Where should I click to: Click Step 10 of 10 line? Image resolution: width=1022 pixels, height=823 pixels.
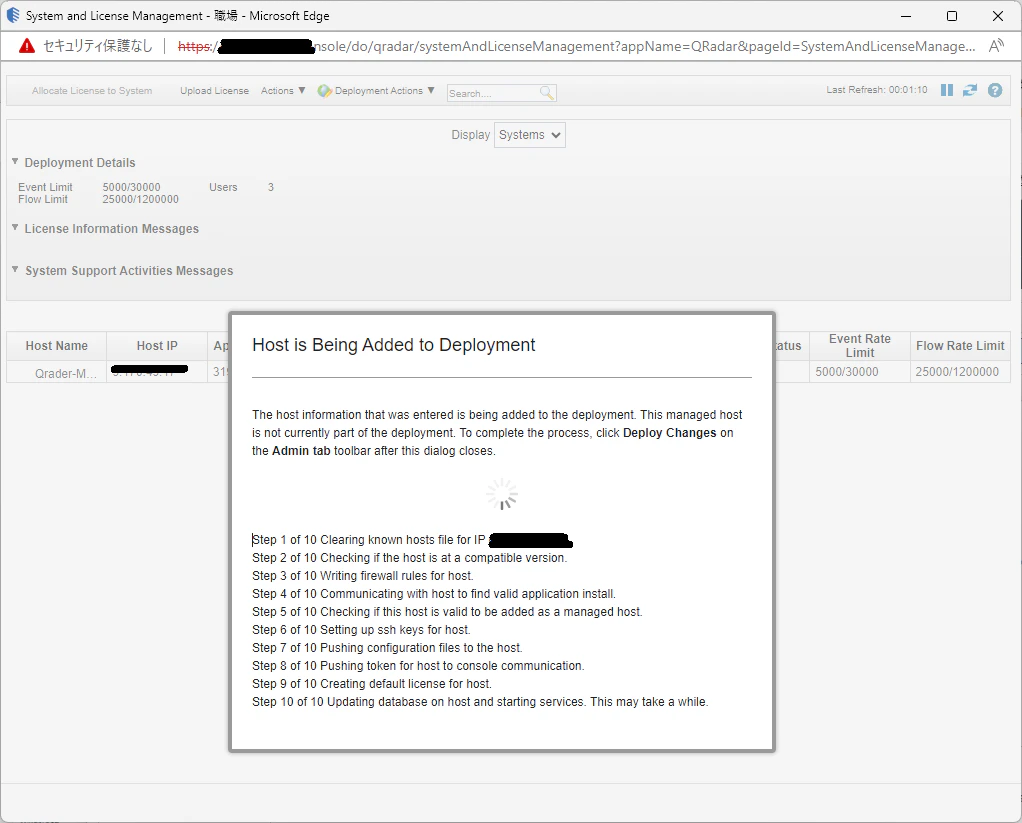coord(480,702)
